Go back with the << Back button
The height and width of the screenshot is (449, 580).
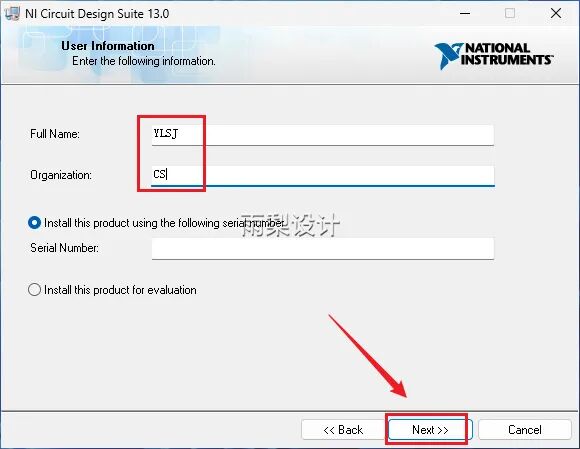tap(343, 430)
